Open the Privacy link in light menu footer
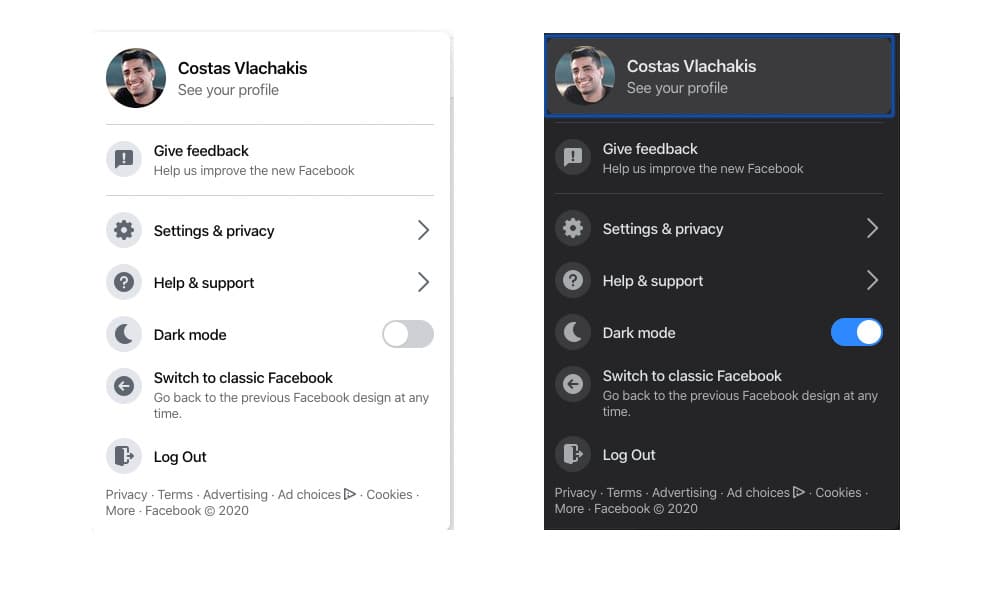Screen dimensions: 1000x596 point(126,495)
